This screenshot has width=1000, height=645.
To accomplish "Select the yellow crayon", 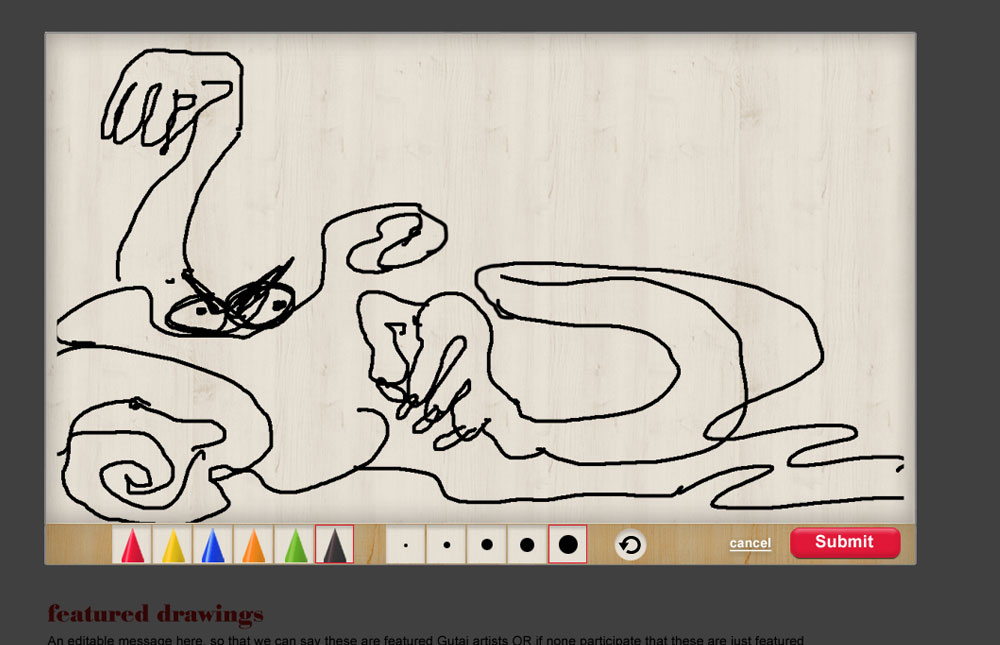I will tap(173, 545).
